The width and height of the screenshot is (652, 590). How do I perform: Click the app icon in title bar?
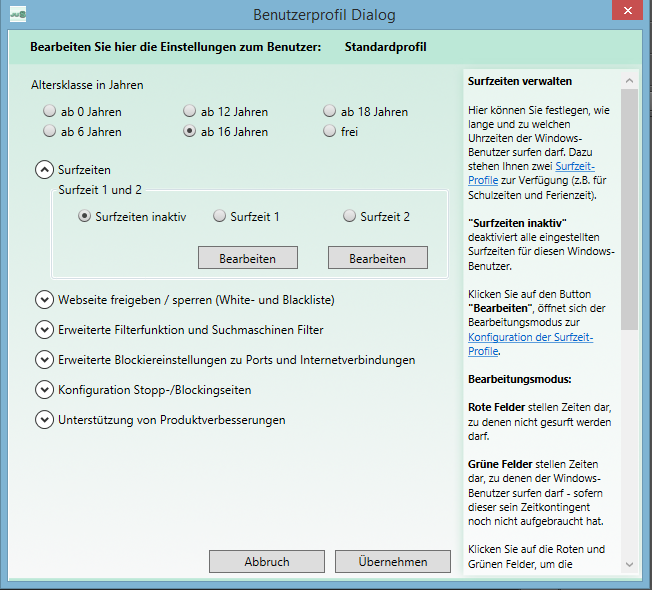click(18, 14)
